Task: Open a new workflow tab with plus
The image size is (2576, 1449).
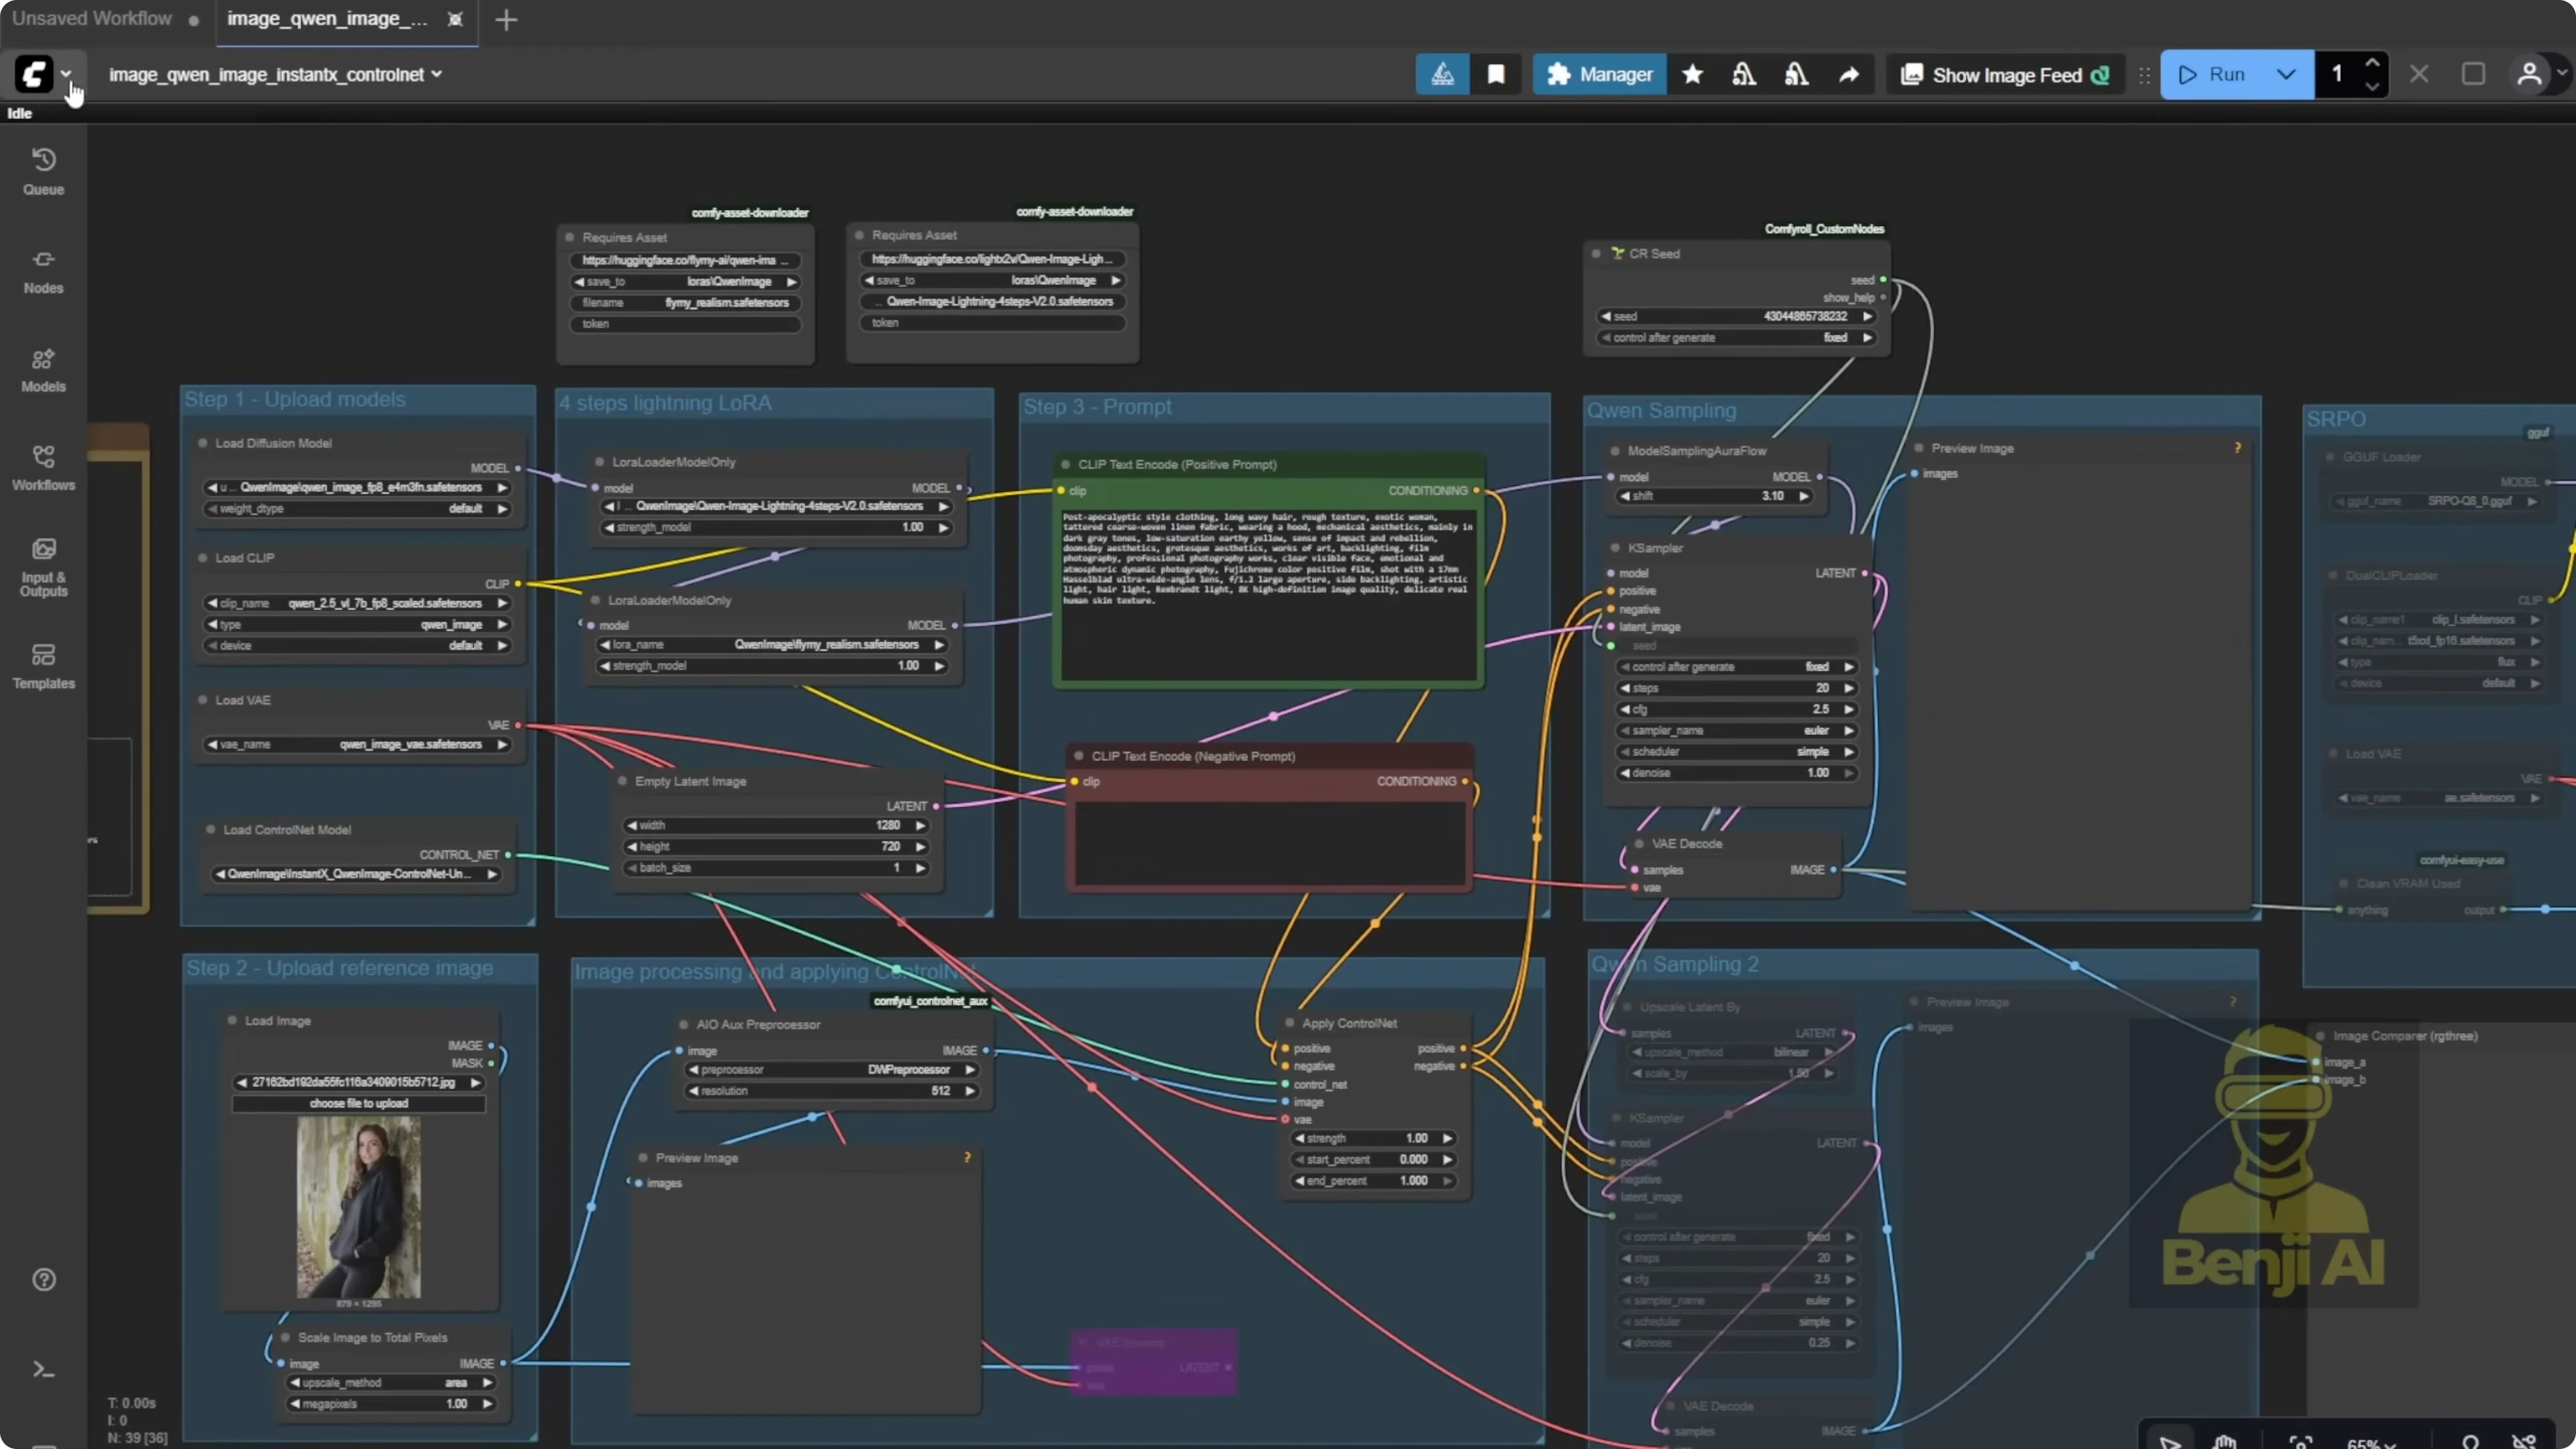Action: point(506,19)
